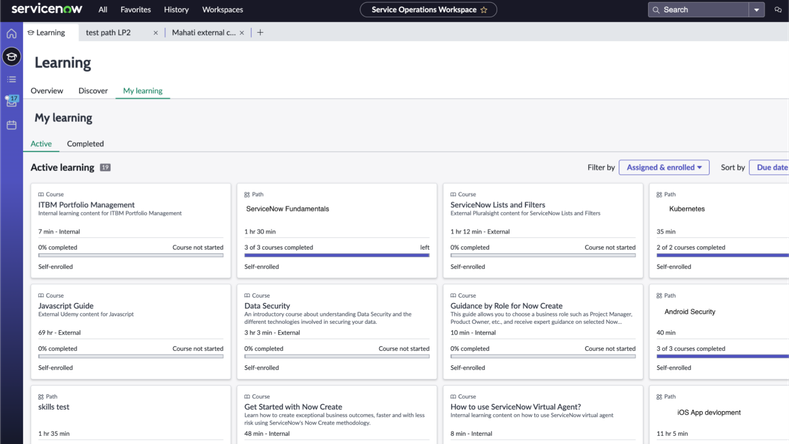Click ITBM Portfolio Management progress bar
Image resolution: width=789 pixels, height=444 pixels.
(131, 255)
